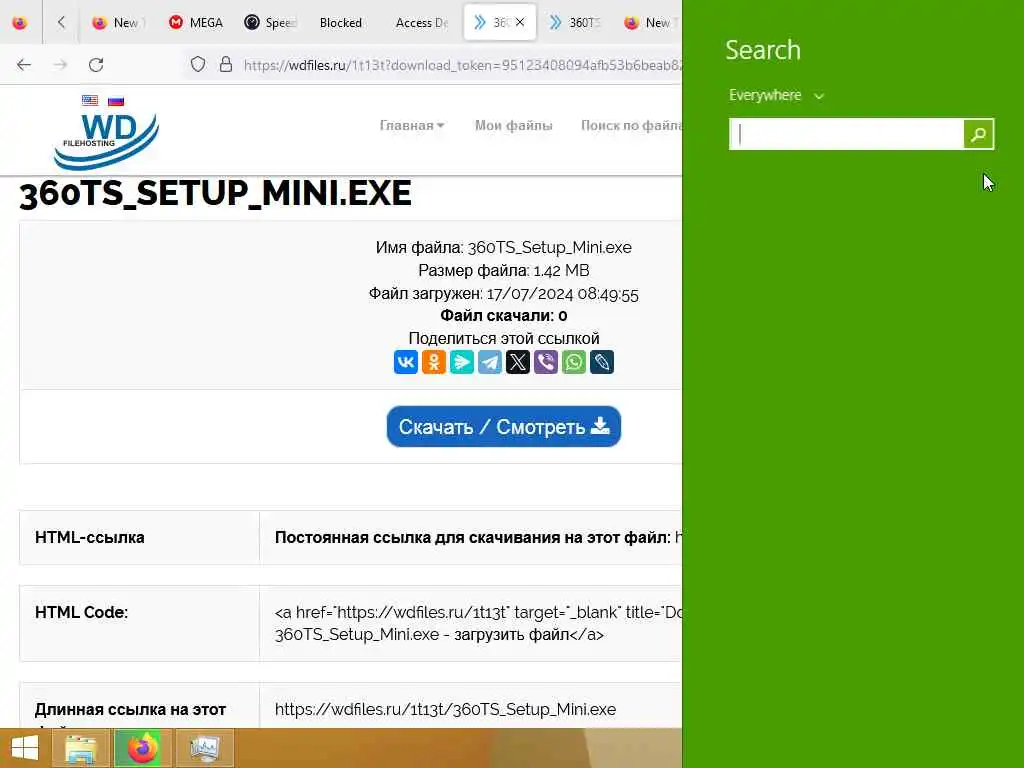Switch site language with the Russian flag
The height and width of the screenshot is (768, 1024).
(x=116, y=101)
